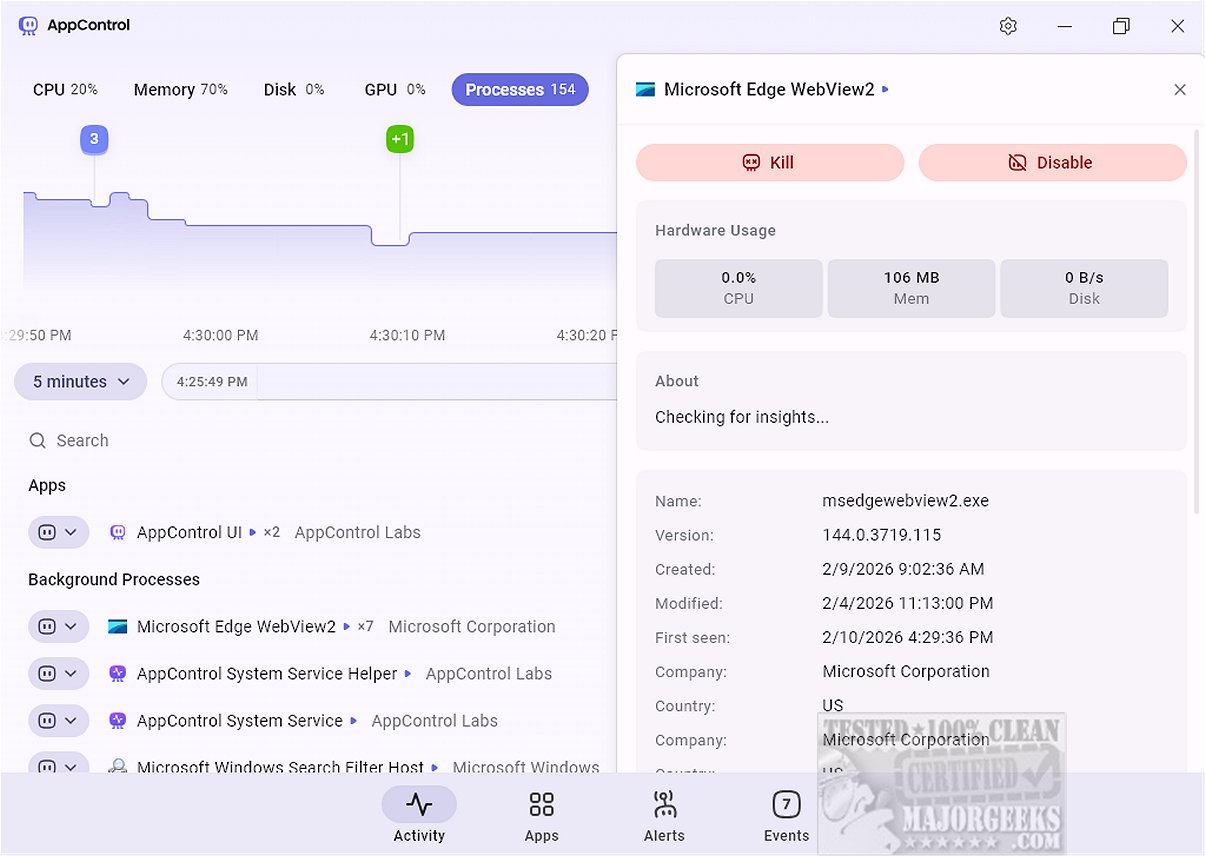Open the settings gear icon
The height and width of the screenshot is (856, 1205).
(x=1008, y=26)
